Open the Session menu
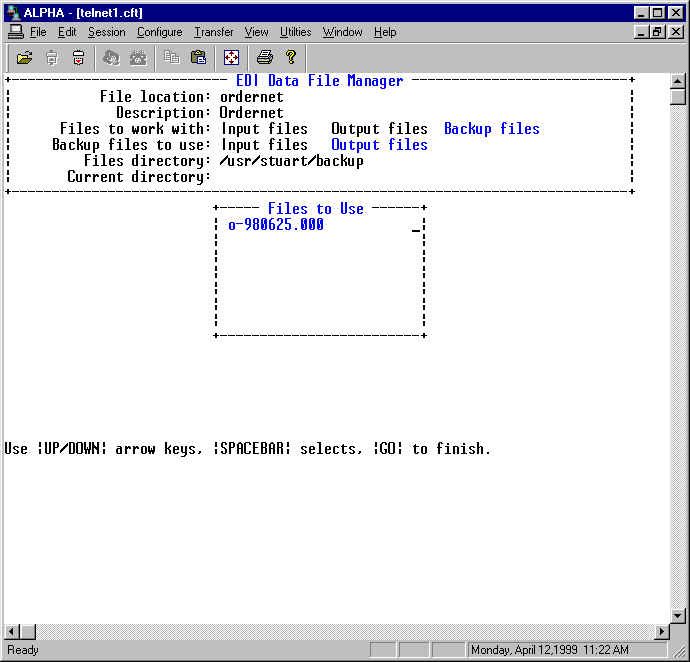690x662 pixels. [x=106, y=32]
